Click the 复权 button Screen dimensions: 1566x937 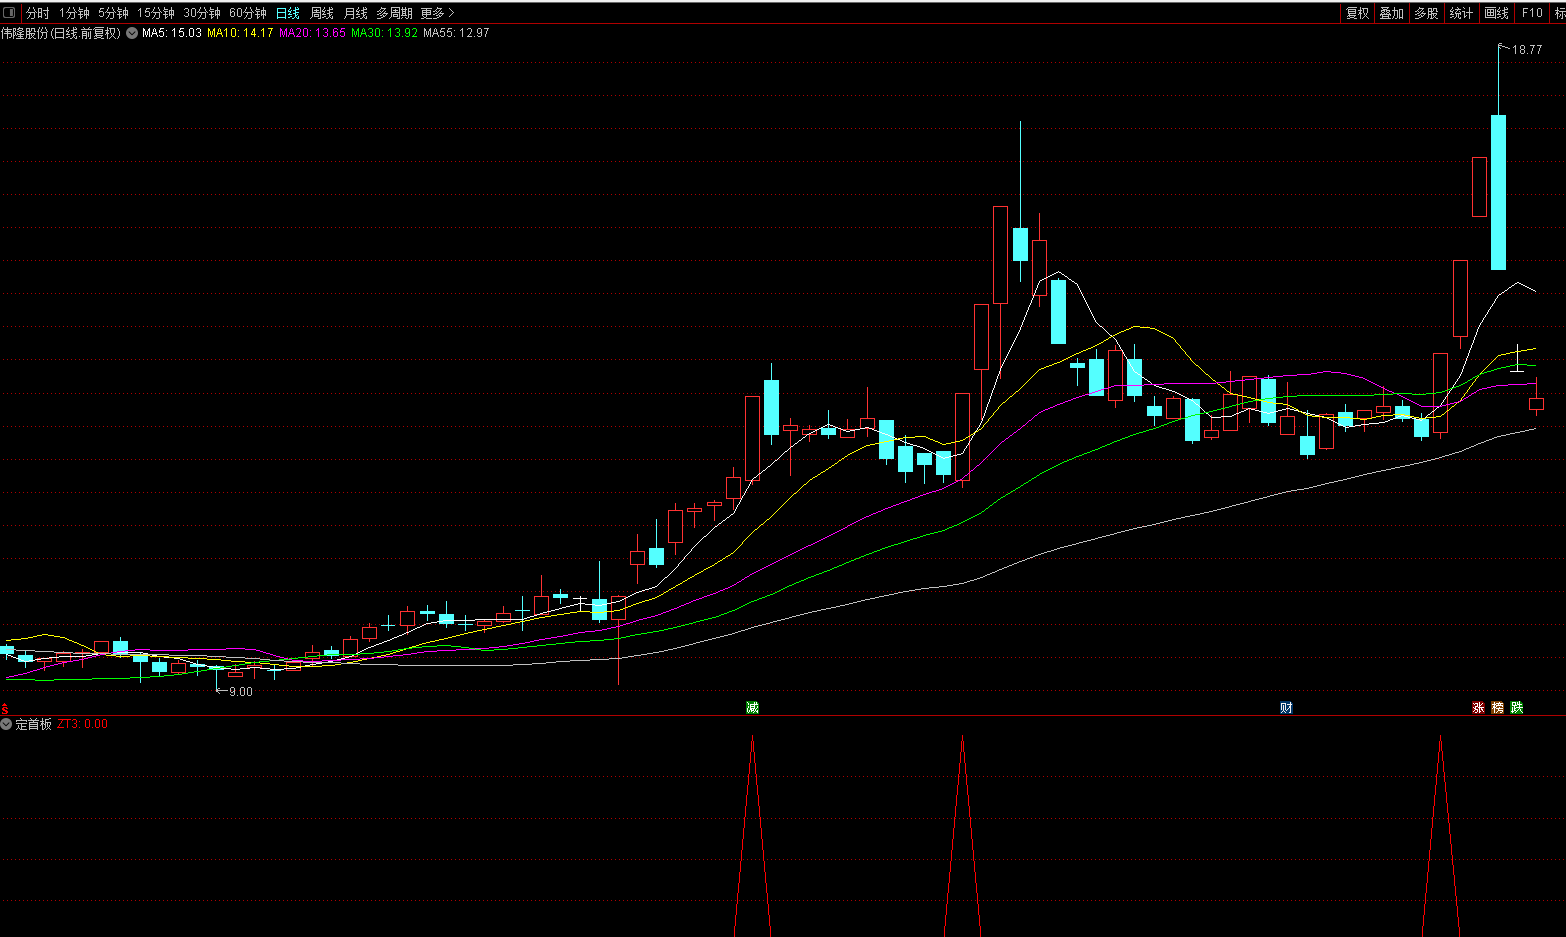[1357, 13]
